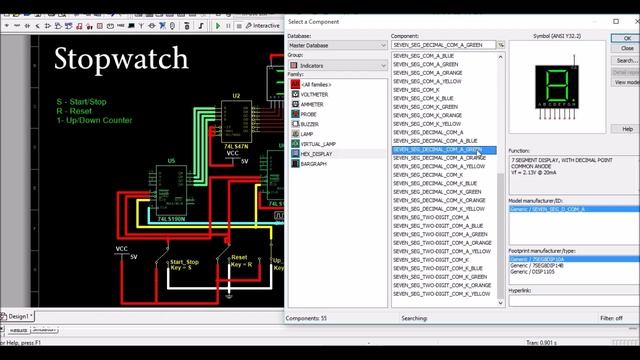Click the Place Basic resistor icon
The image size is (640, 360).
click(x=17, y=26)
